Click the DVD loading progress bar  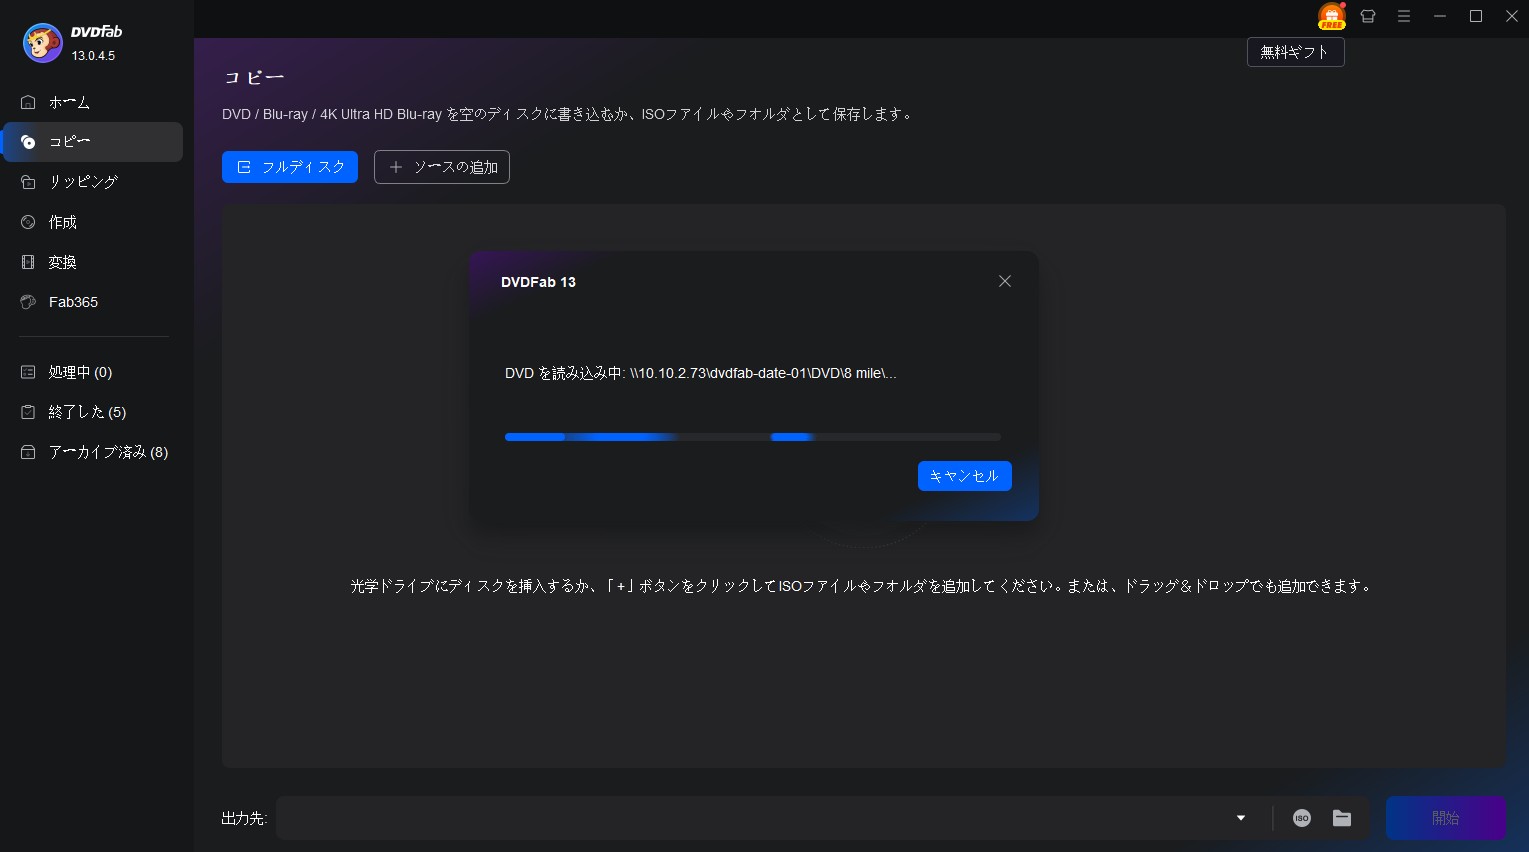(x=752, y=437)
